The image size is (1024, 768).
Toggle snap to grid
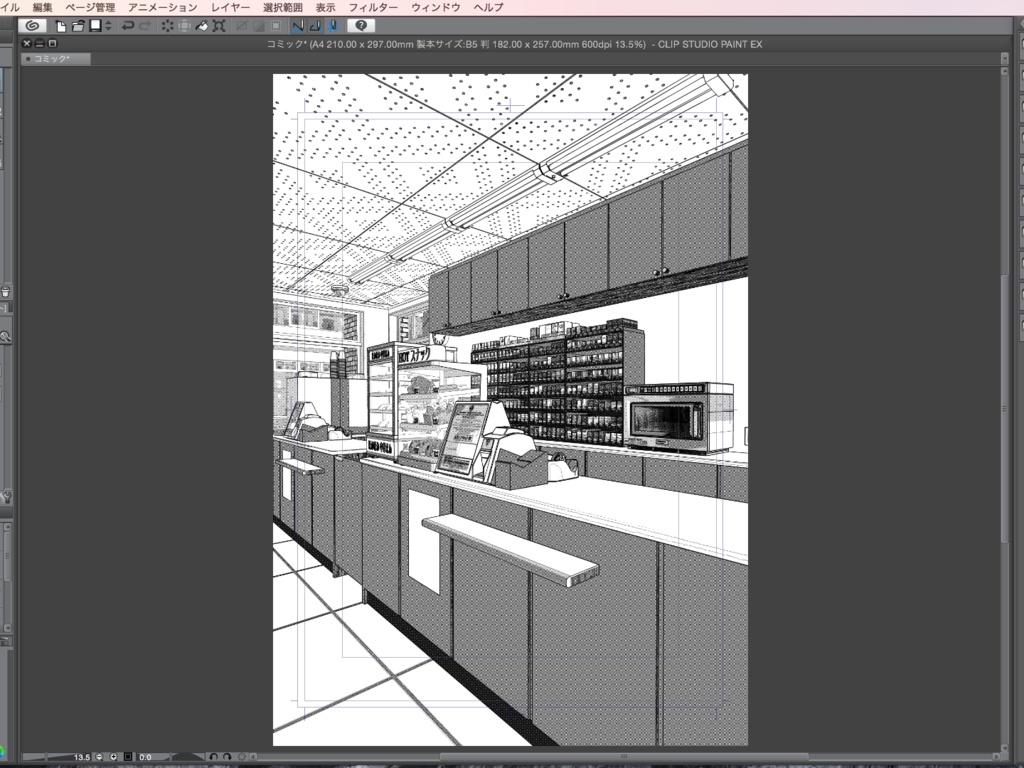[x=332, y=25]
